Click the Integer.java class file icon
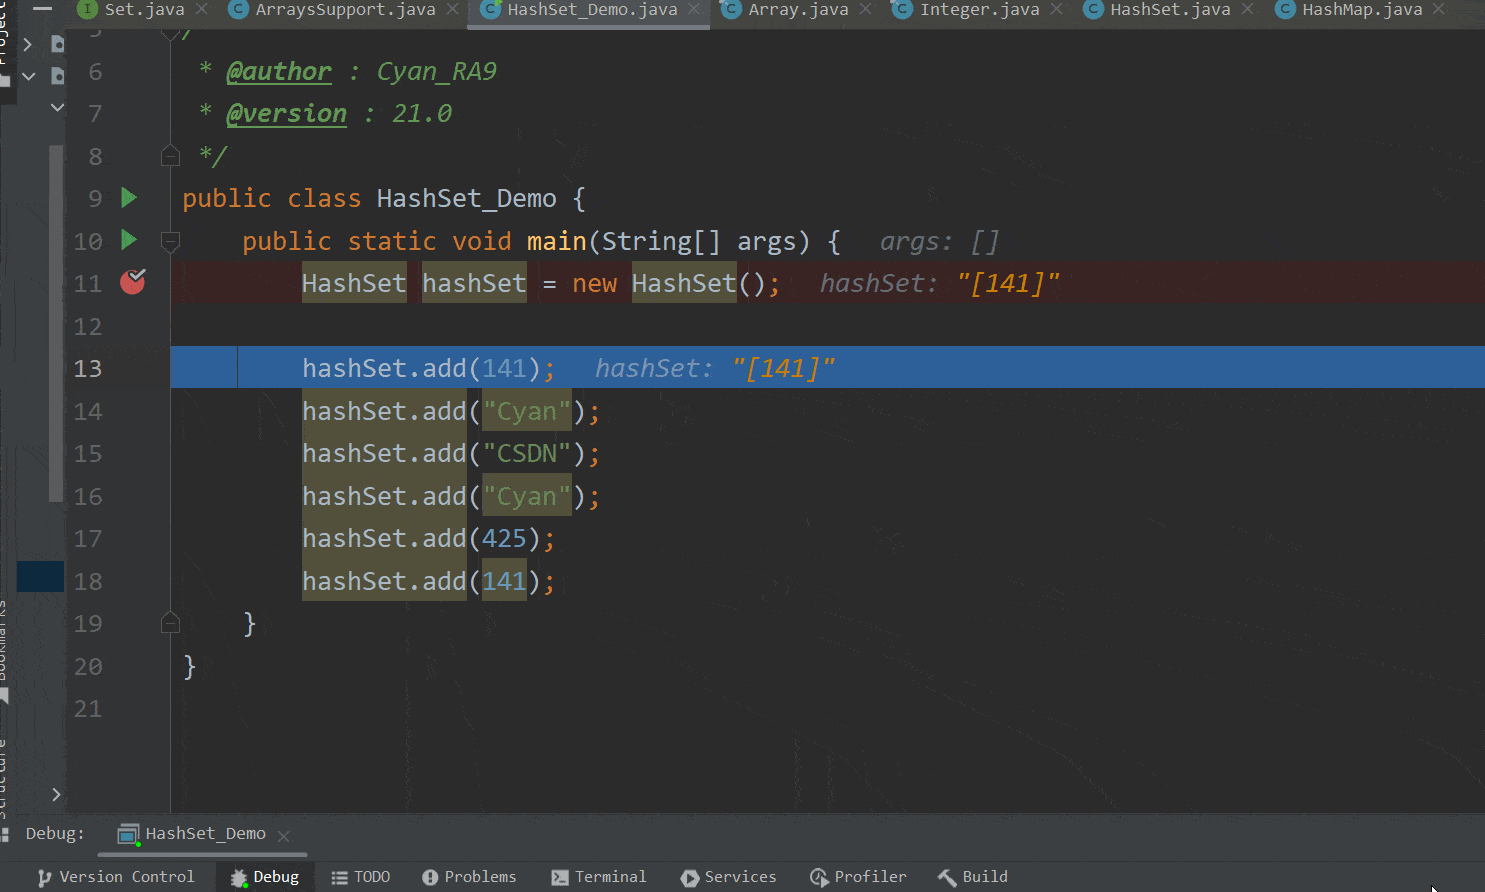The image size is (1485, 892). pos(902,10)
